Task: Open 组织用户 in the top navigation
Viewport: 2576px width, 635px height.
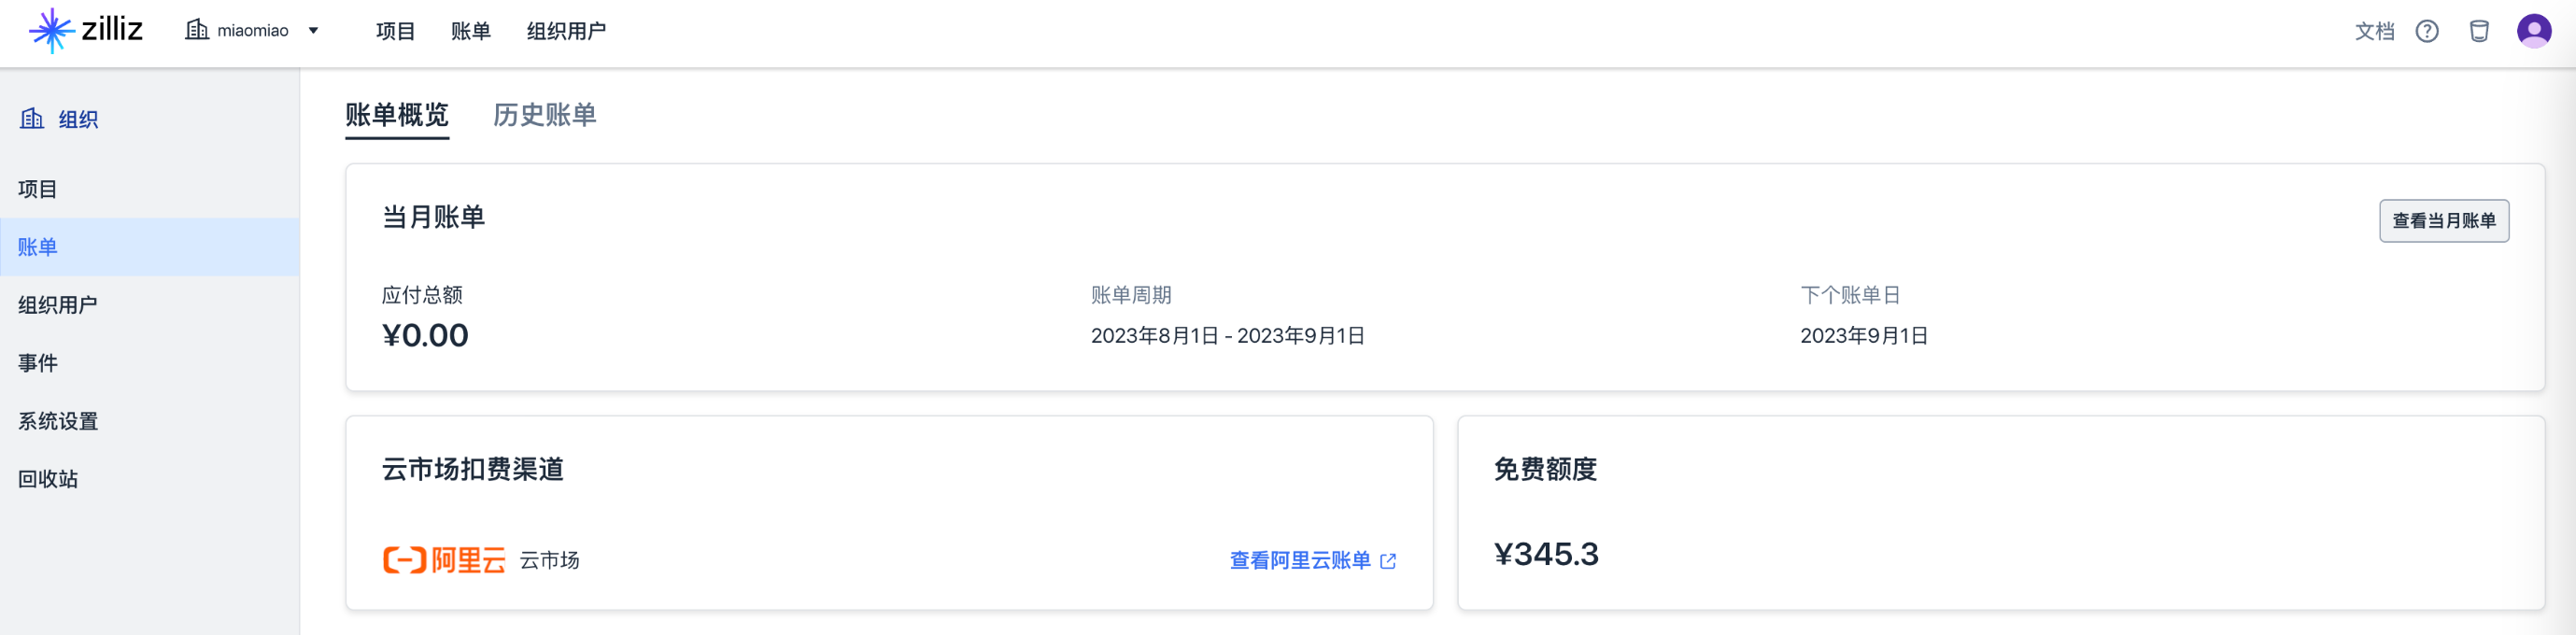Action: tap(566, 31)
